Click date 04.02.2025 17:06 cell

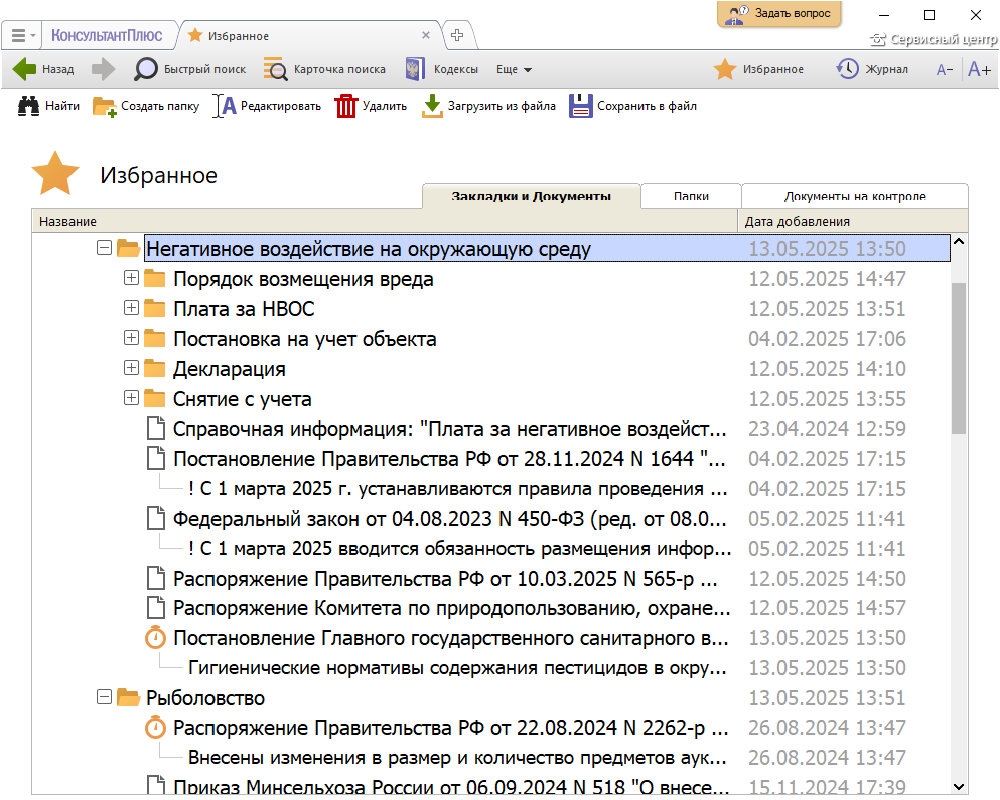click(827, 339)
